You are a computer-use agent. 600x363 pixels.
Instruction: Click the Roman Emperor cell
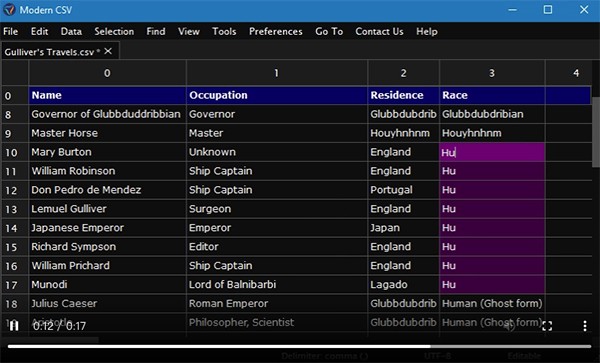277,304
